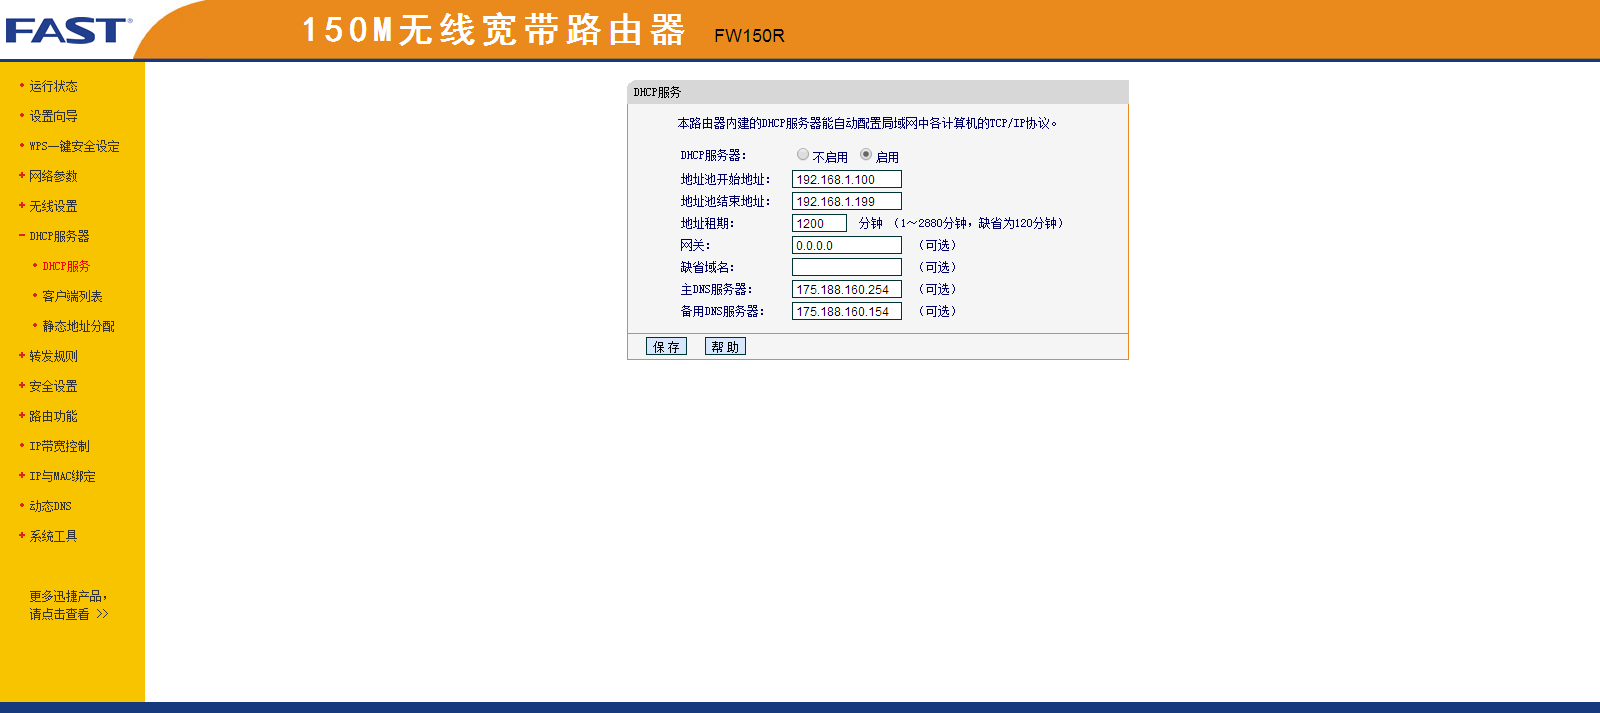The image size is (1600, 713).
Task: Click 请点击查看 arrow text
Action: tap(68, 614)
